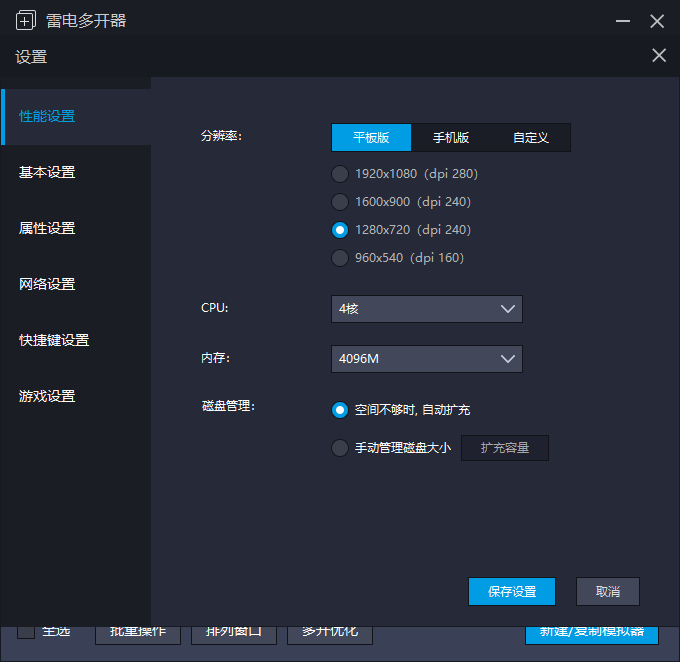Click the 雷电多开器 app logo icon
The width and height of the screenshot is (680, 662).
(26, 20)
